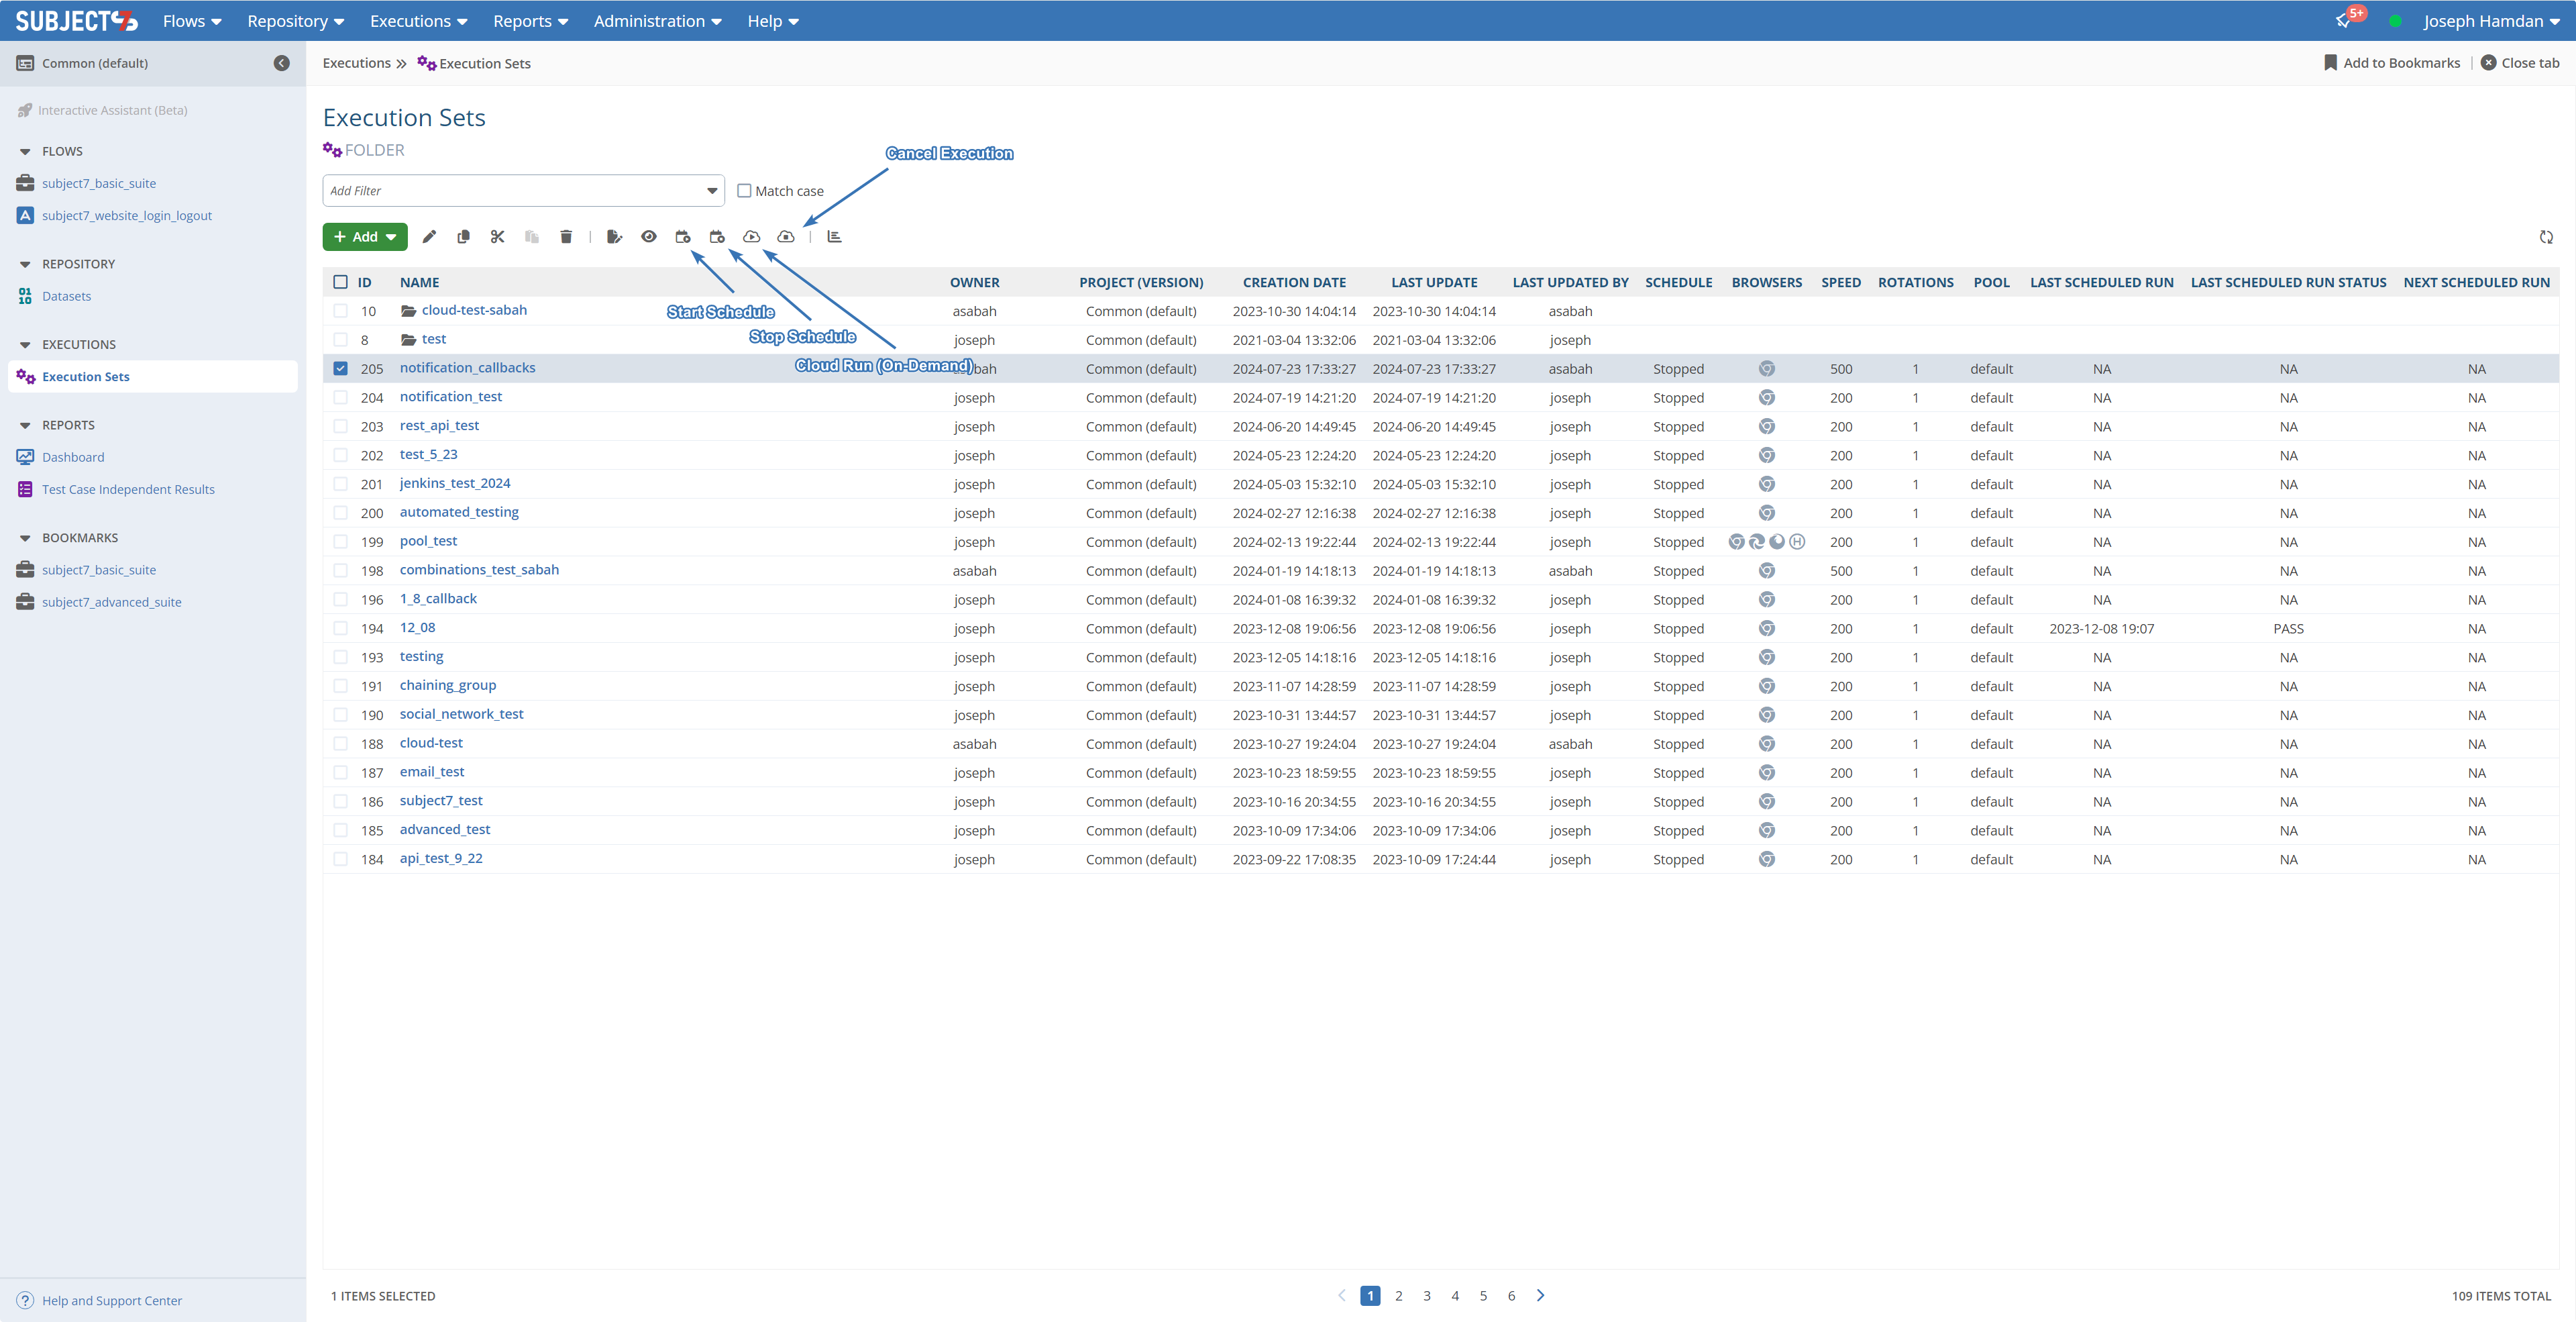Image resolution: width=2576 pixels, height=1322 pixels.
Task: Enable the Match case checkbox
Action: (744, 191)
